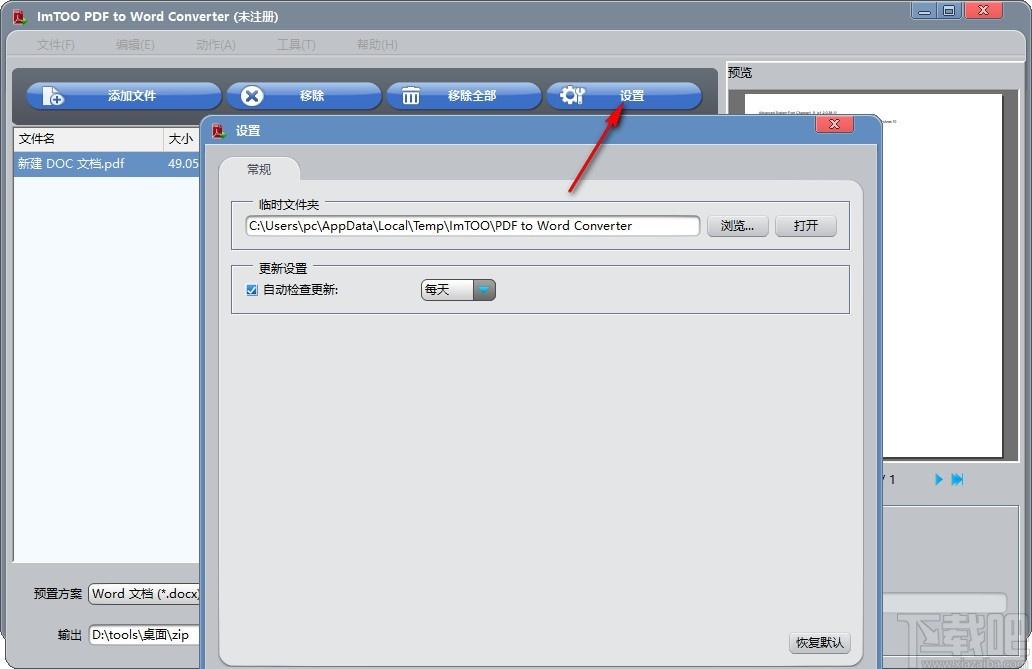Click the output path D:\tools\桌面\zip field

click(x=144, y=635)
